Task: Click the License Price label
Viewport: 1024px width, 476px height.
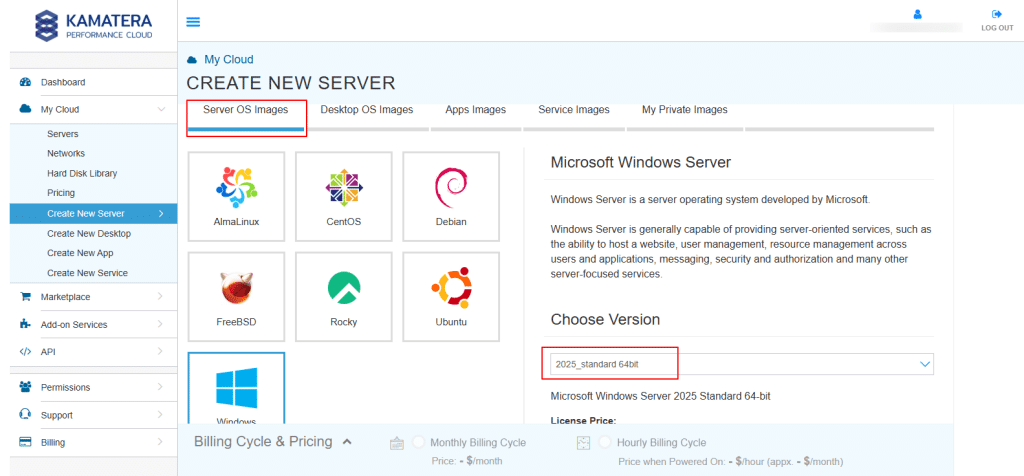Action: click(584, 420)
